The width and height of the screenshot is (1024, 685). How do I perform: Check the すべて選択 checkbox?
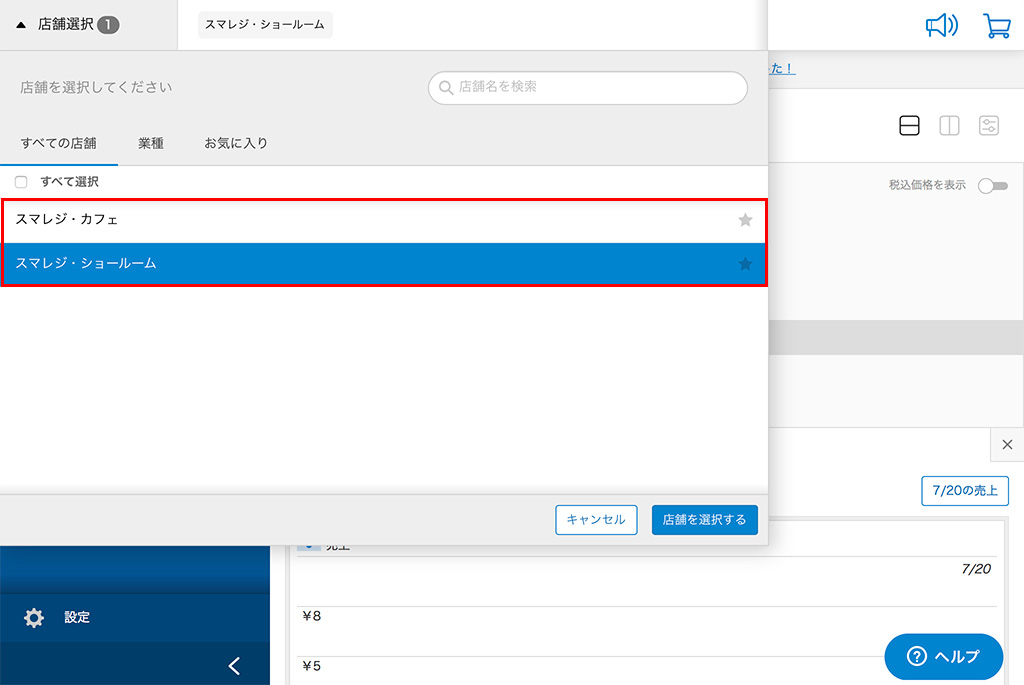coord(21,182)
